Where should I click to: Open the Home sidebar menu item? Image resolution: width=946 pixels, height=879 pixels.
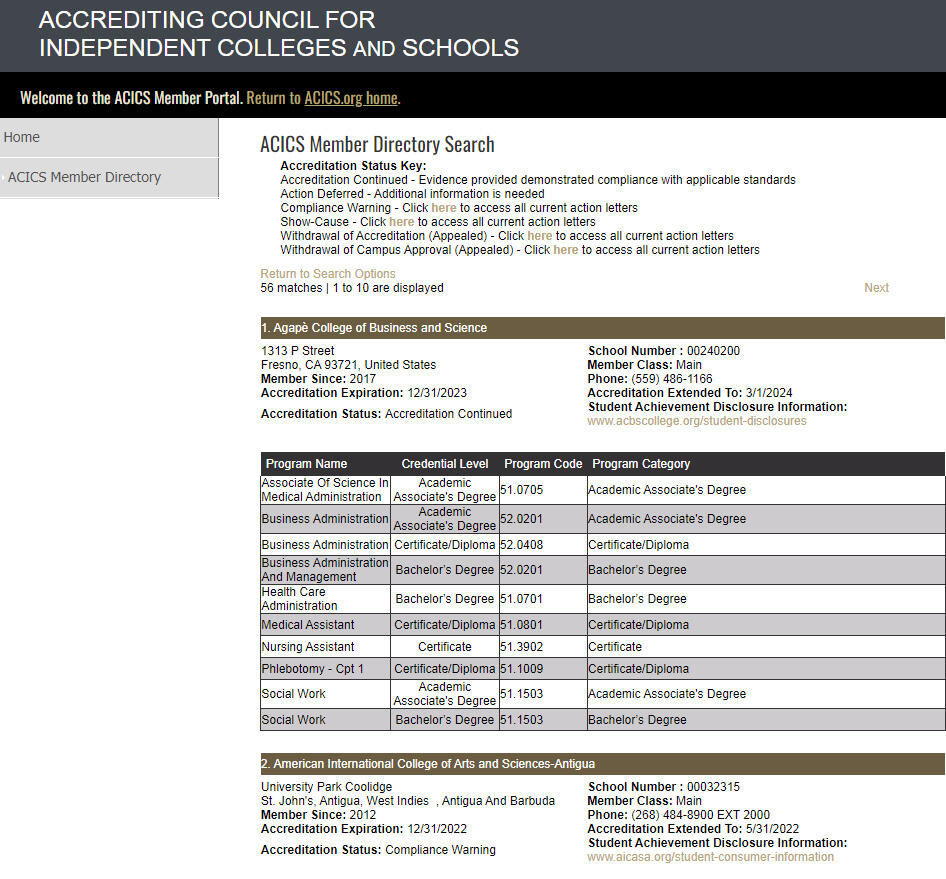coord(109,138)
